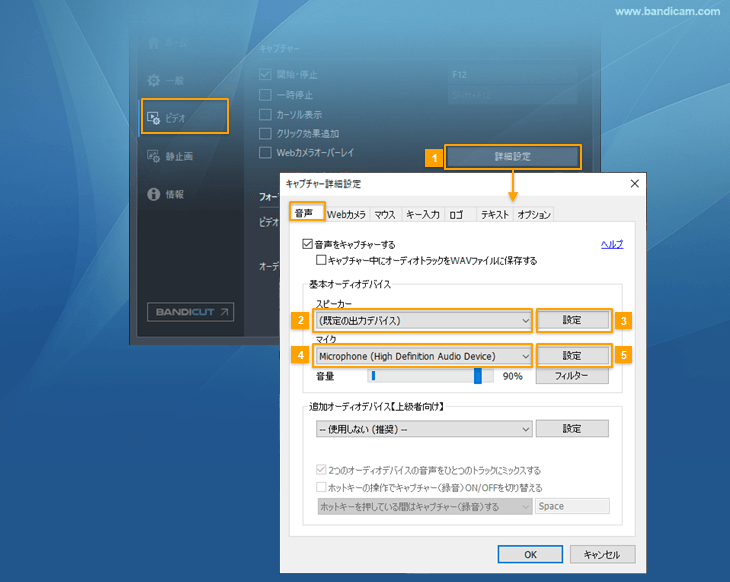
Task: Open the 一般 gear settings in sidebar
Action: [x=166, y=81]
